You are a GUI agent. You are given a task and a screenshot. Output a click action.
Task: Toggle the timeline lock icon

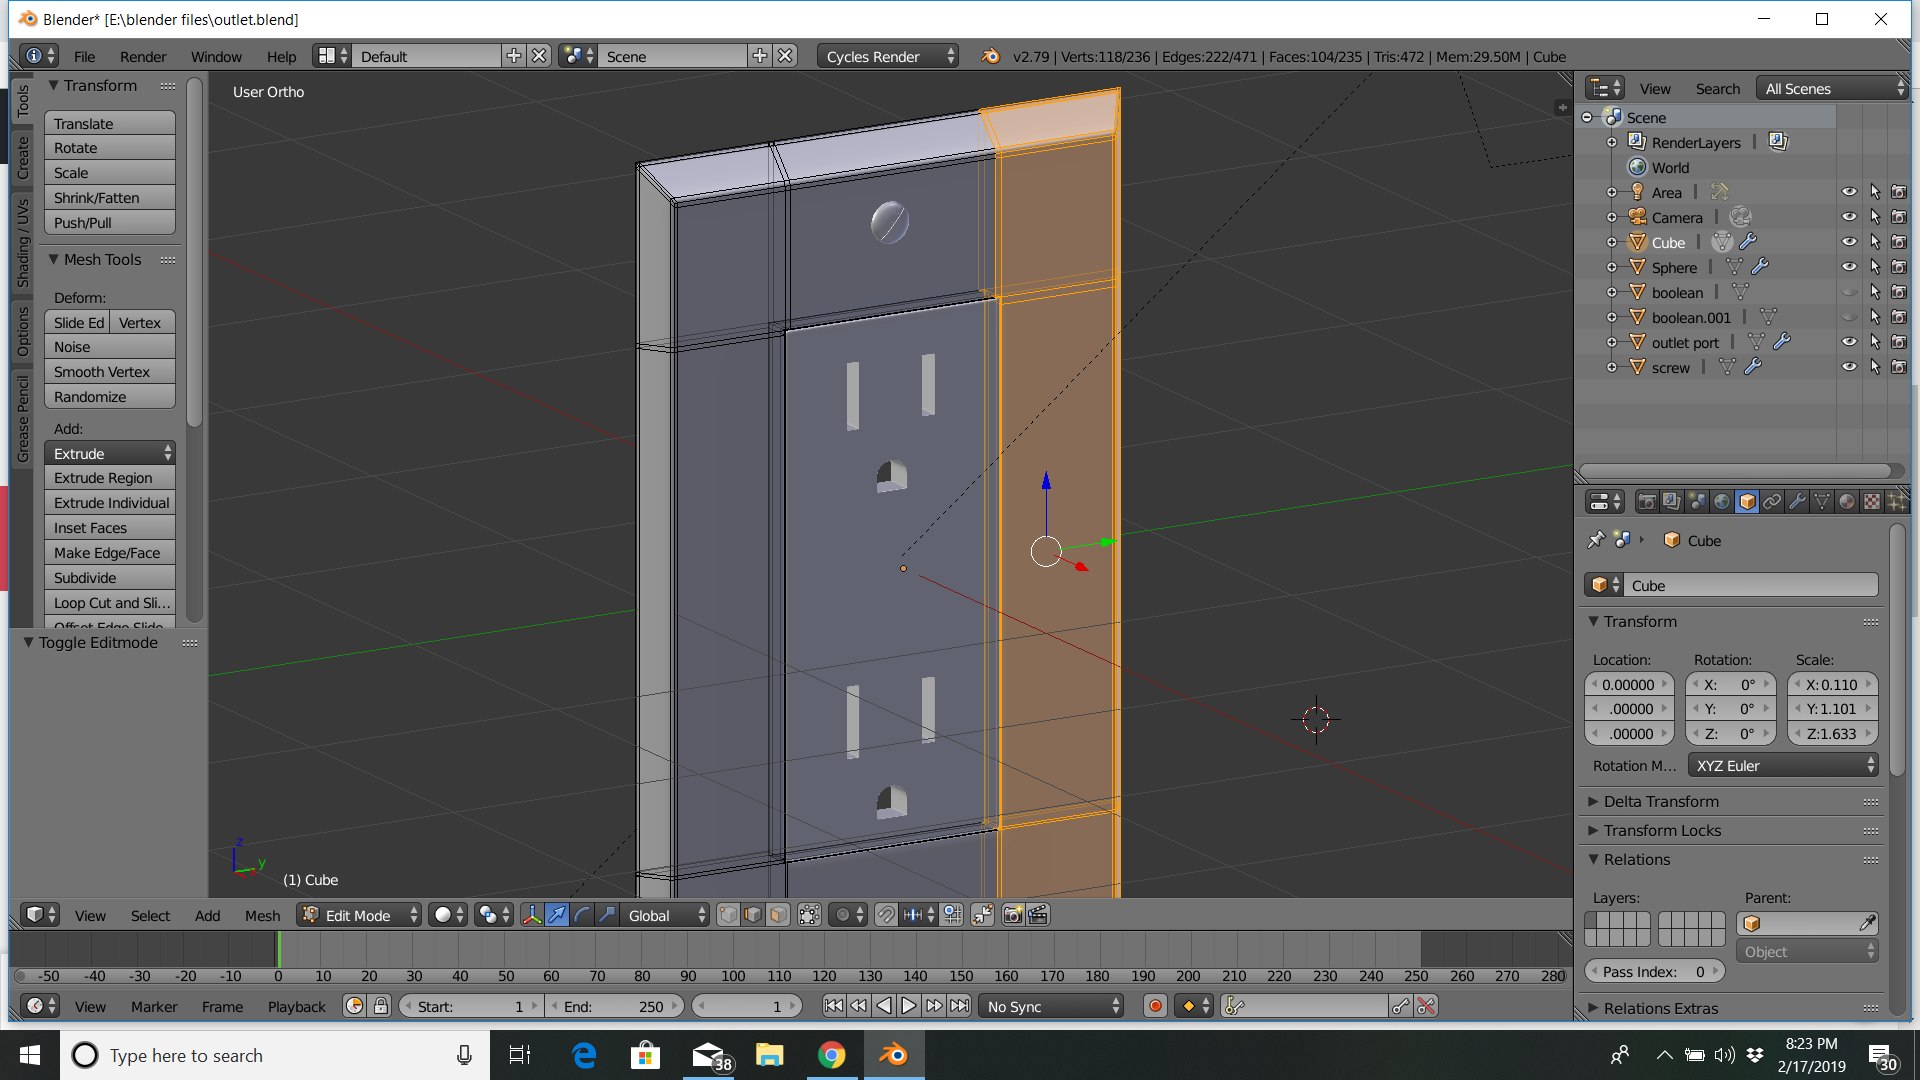click(381, 1006)
